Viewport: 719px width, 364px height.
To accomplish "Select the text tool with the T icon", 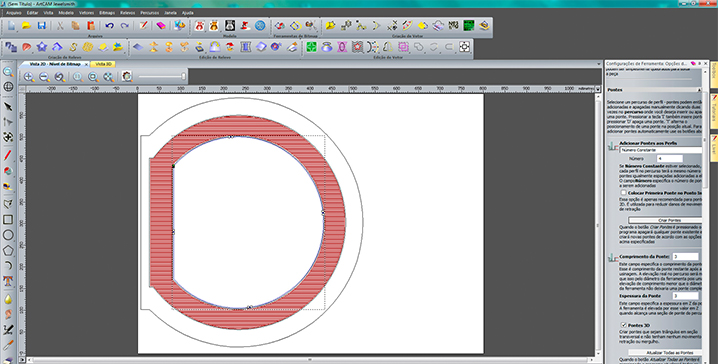I will coord(8,281).
